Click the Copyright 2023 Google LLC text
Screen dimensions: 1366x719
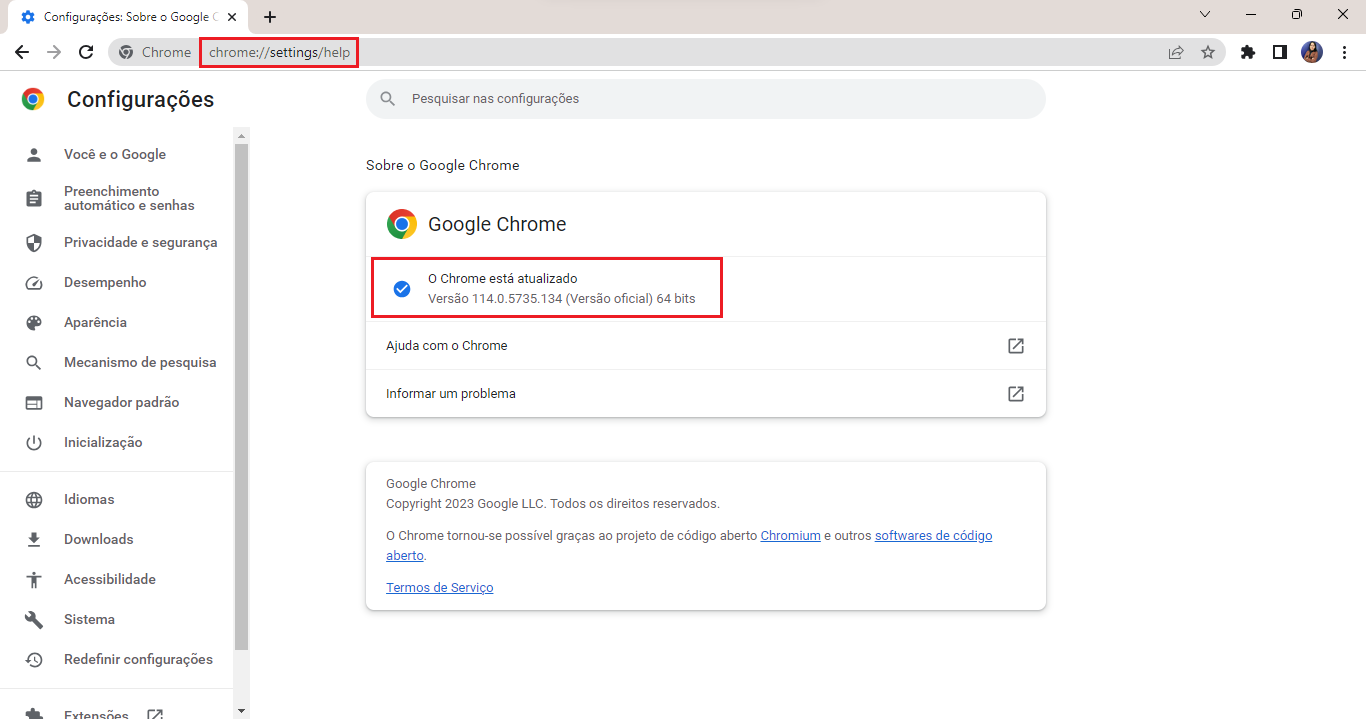click(553, 504)
